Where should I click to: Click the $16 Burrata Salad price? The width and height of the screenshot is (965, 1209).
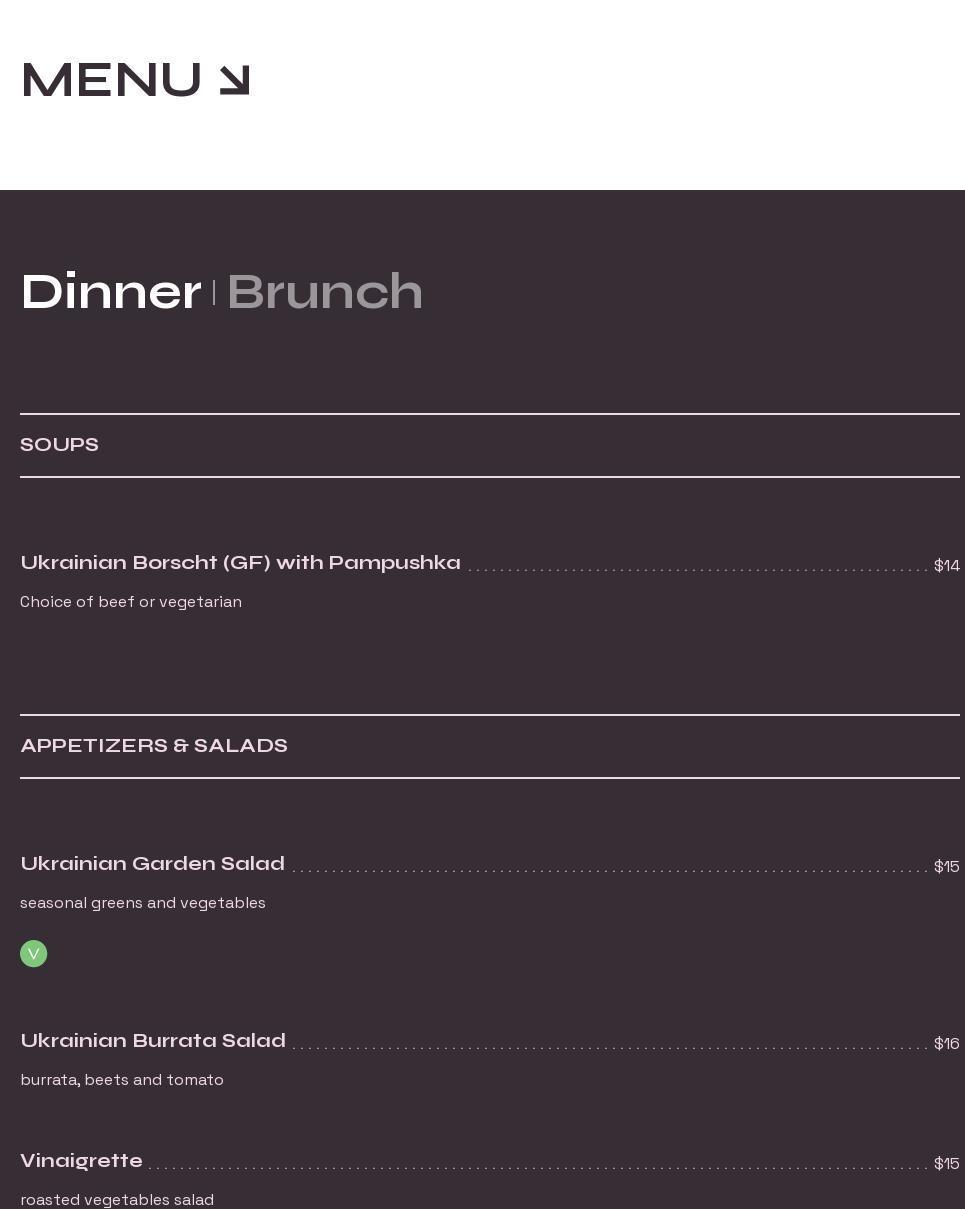click(x=946, y=1044)
